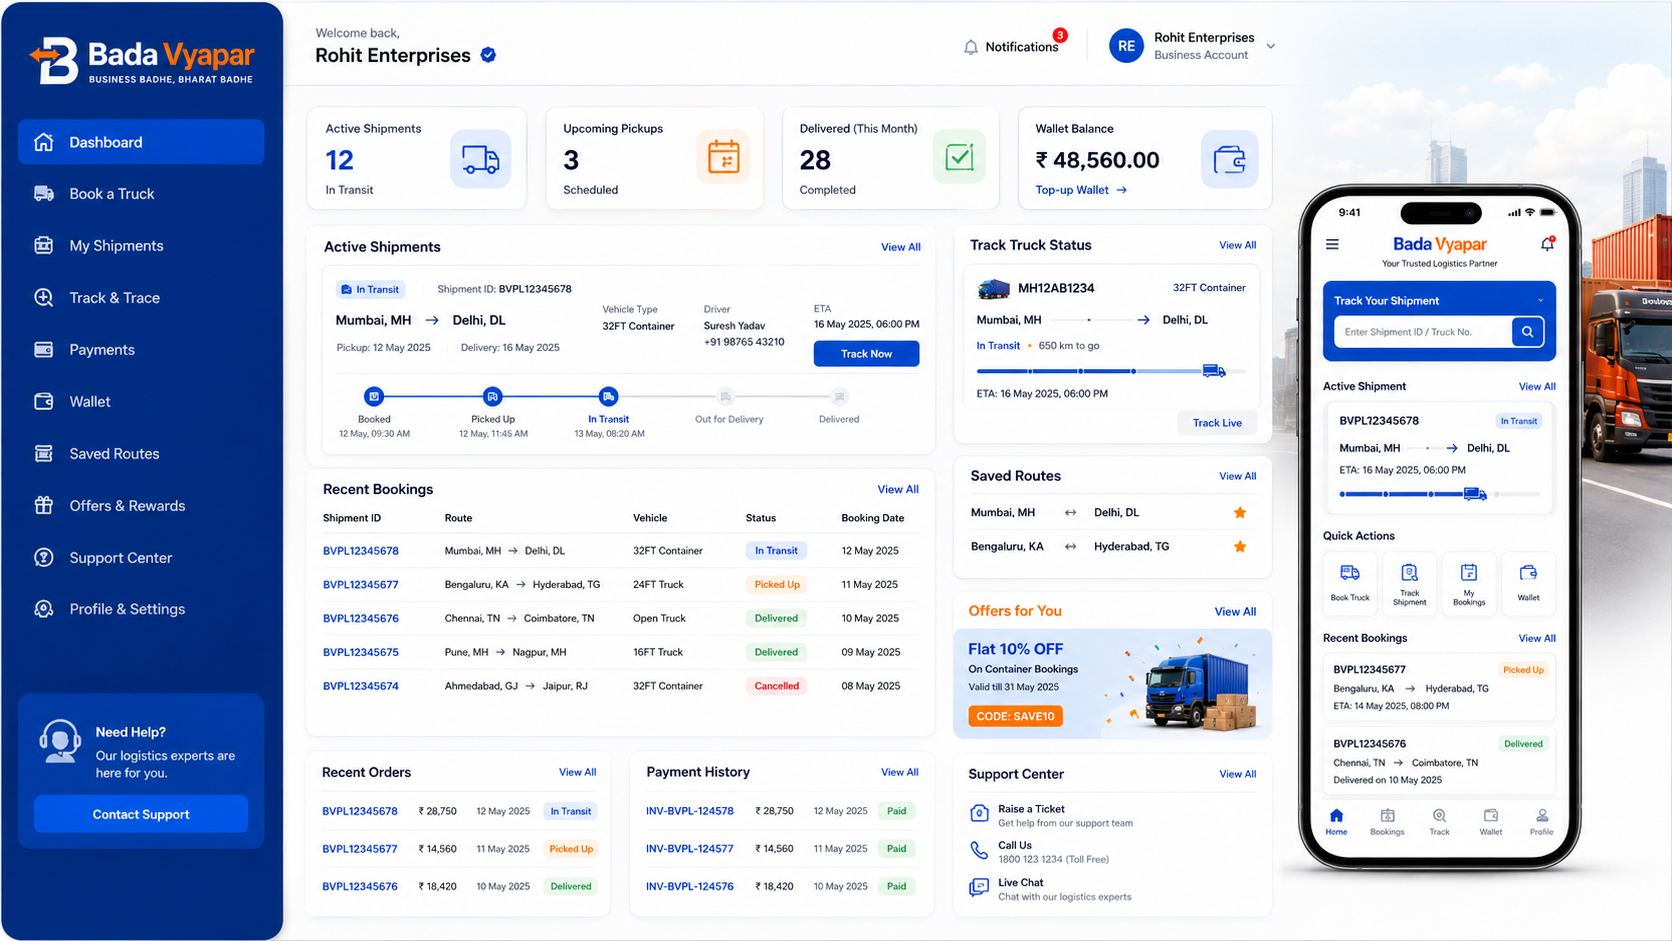This screenshot has width=1672, height=941.
Task: Click the verified badge beside Rohit Enterprises
Action: [x=488, y=55]
